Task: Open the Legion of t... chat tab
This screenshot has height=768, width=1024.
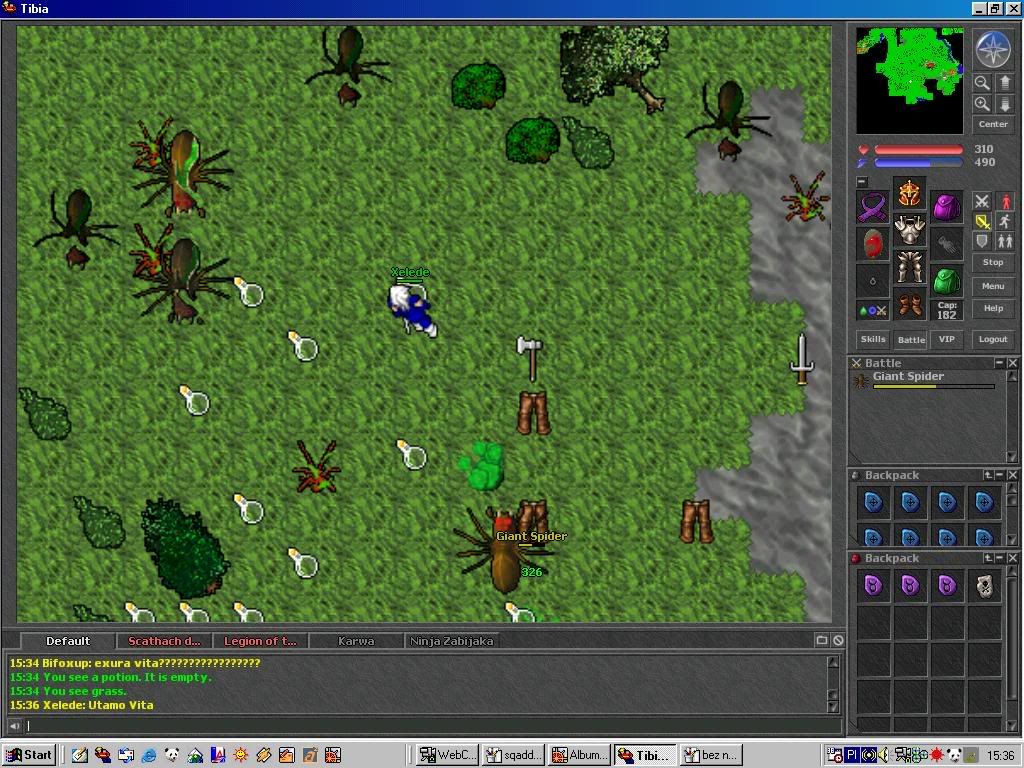Action: point(260,641)
